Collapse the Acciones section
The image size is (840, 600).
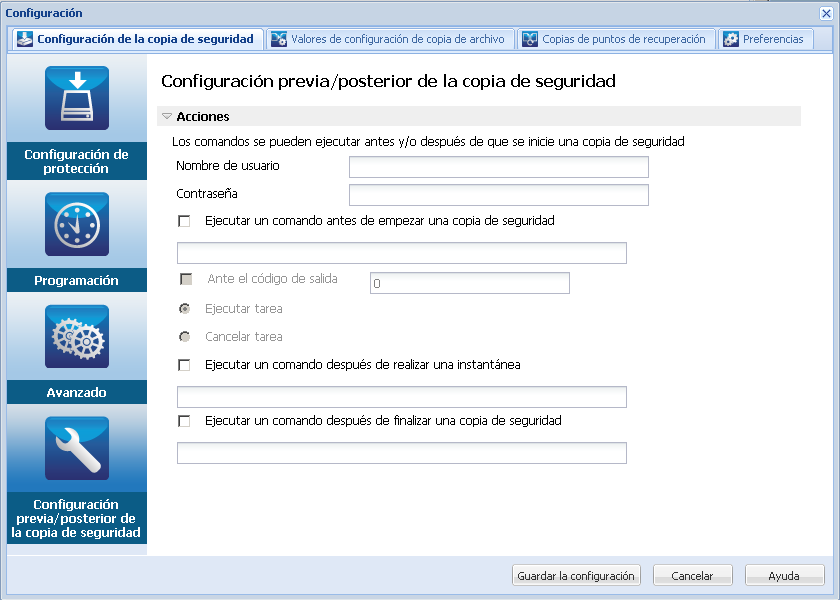(166, 115)
